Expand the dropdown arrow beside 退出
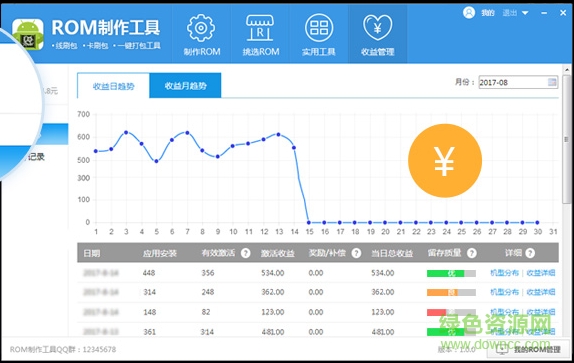Image resolution: width=574 pixels, height=363 pixels. pos(525,13)
